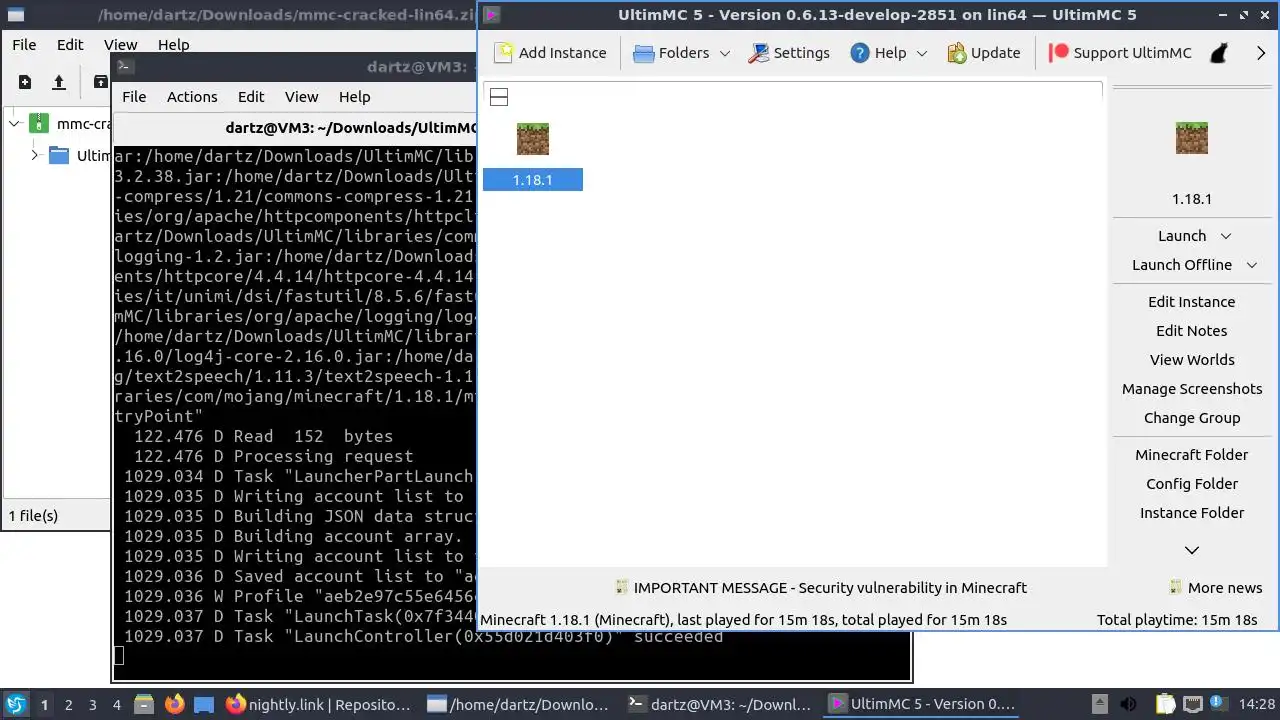Click the black cat icon in toolbar
1280x720 pixels.
[x=1219, y=53]
